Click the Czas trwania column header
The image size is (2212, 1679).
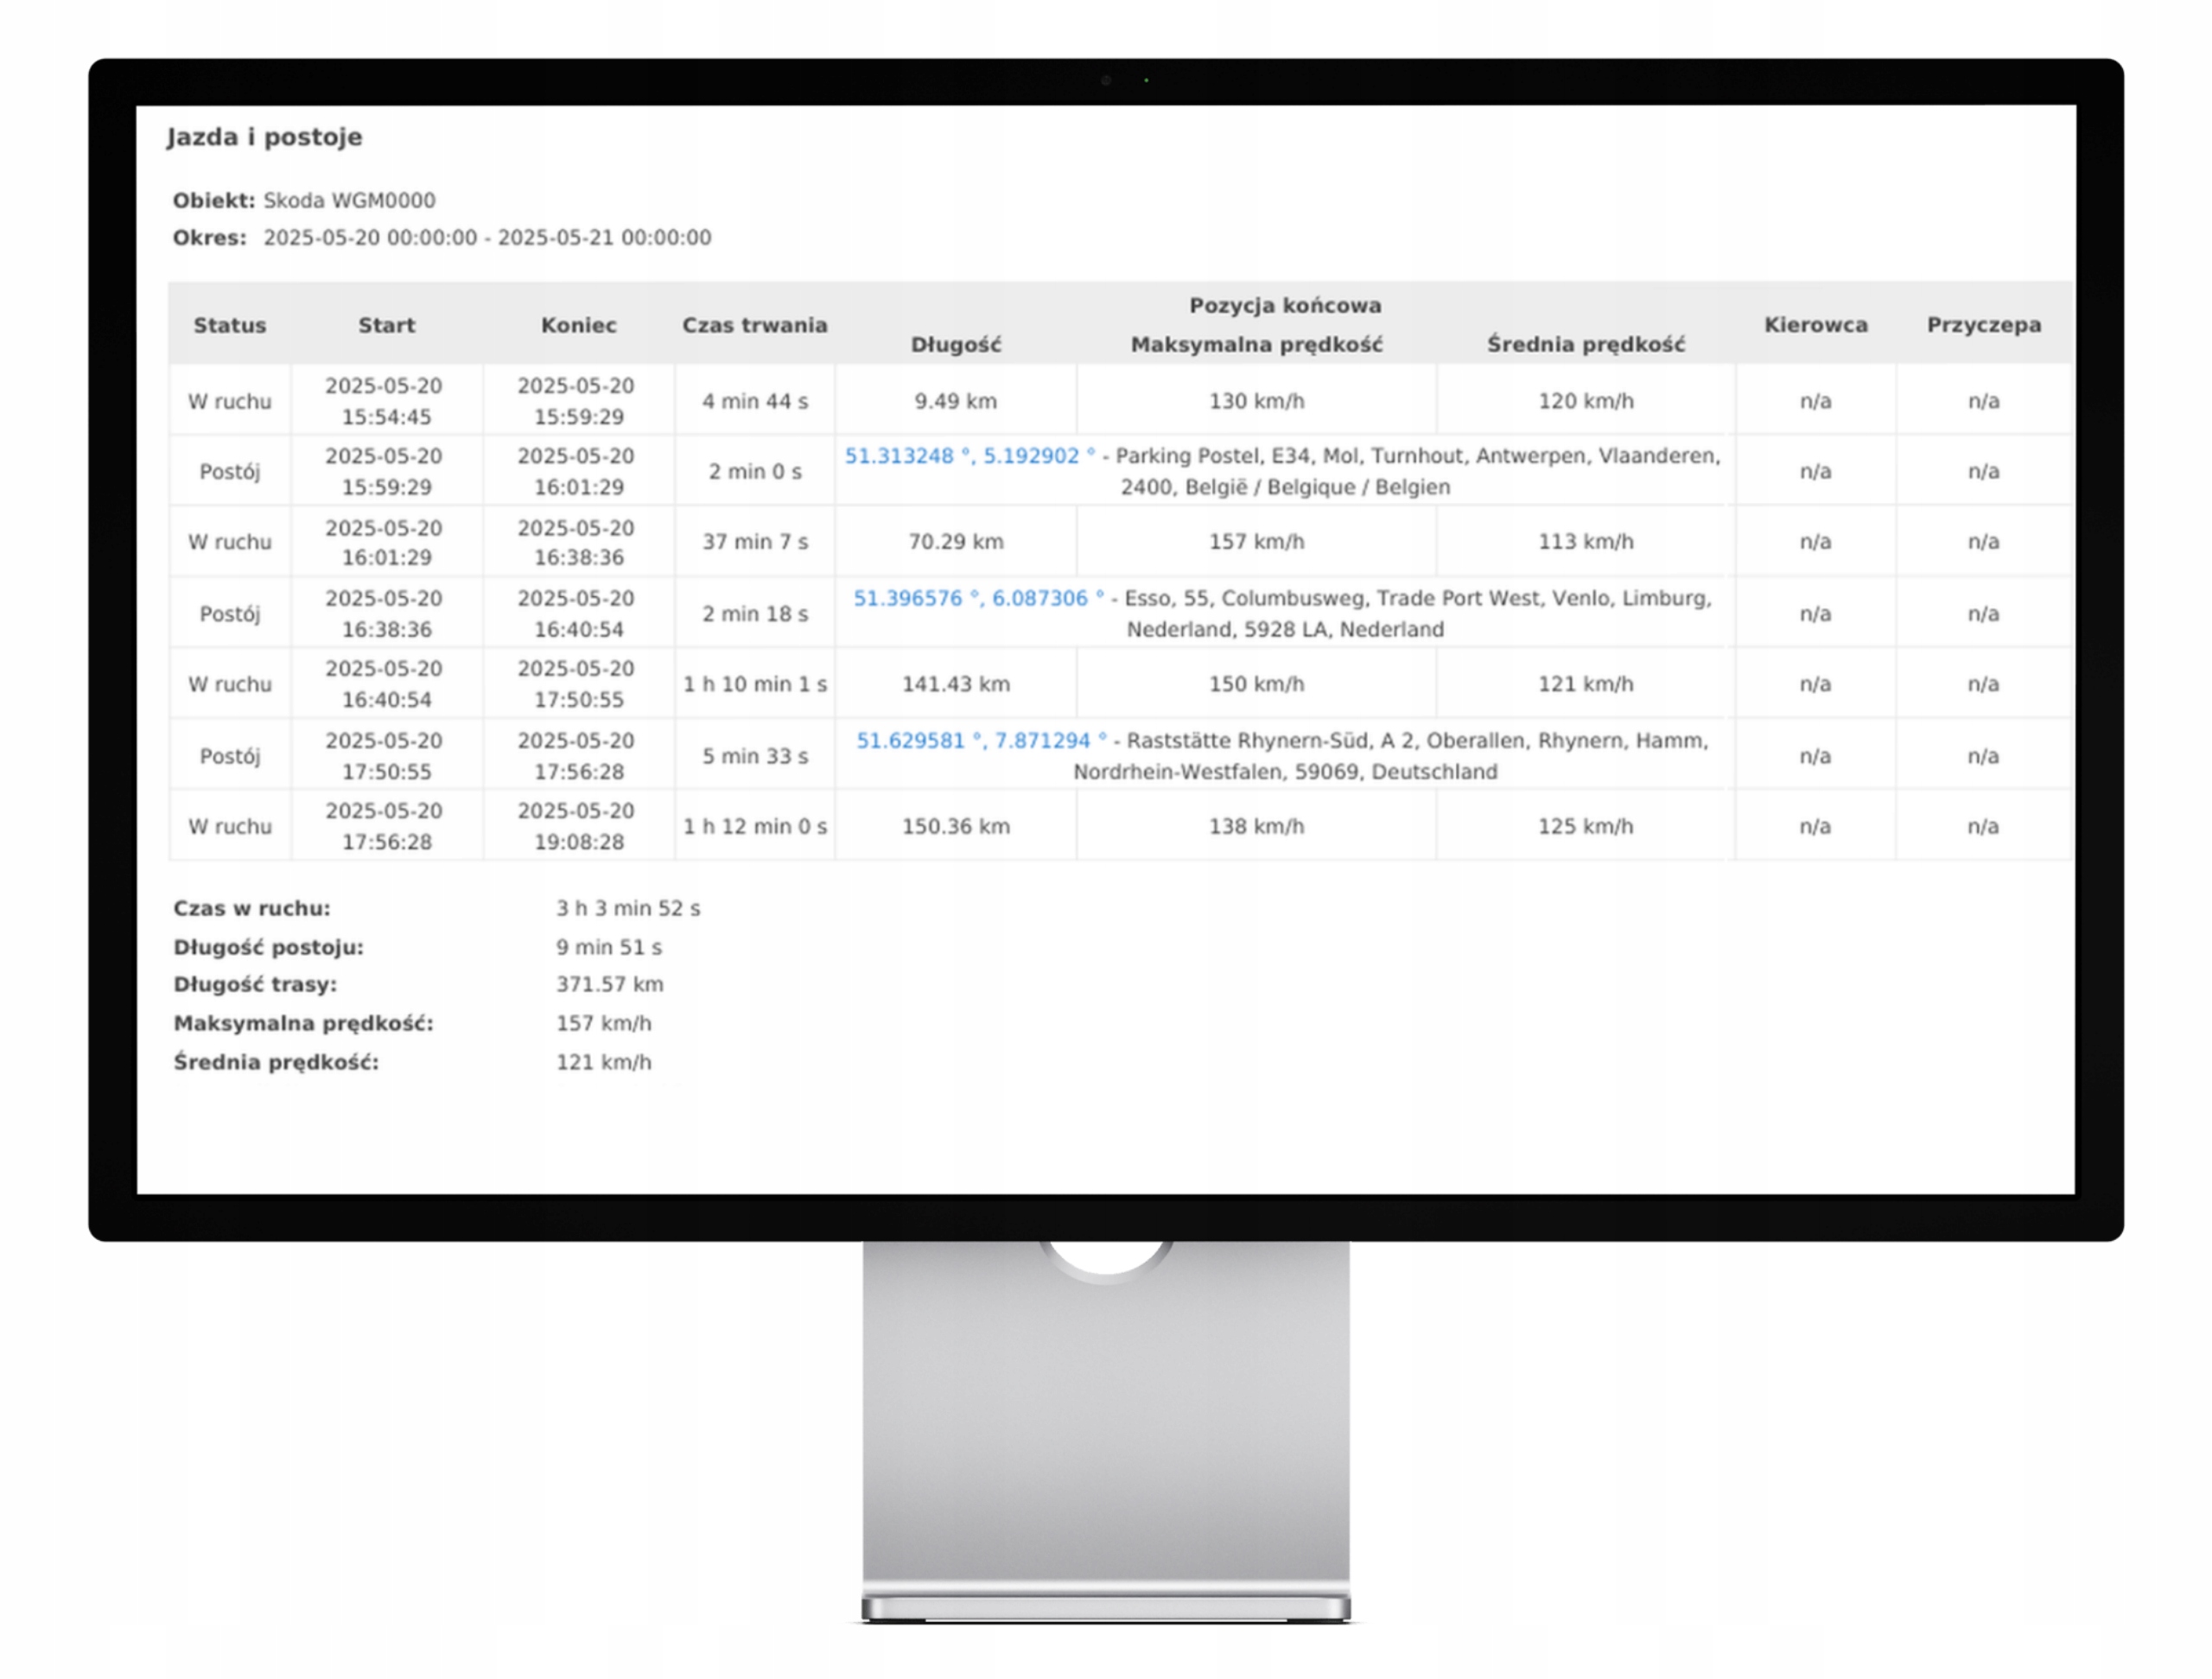coord(754,325)
